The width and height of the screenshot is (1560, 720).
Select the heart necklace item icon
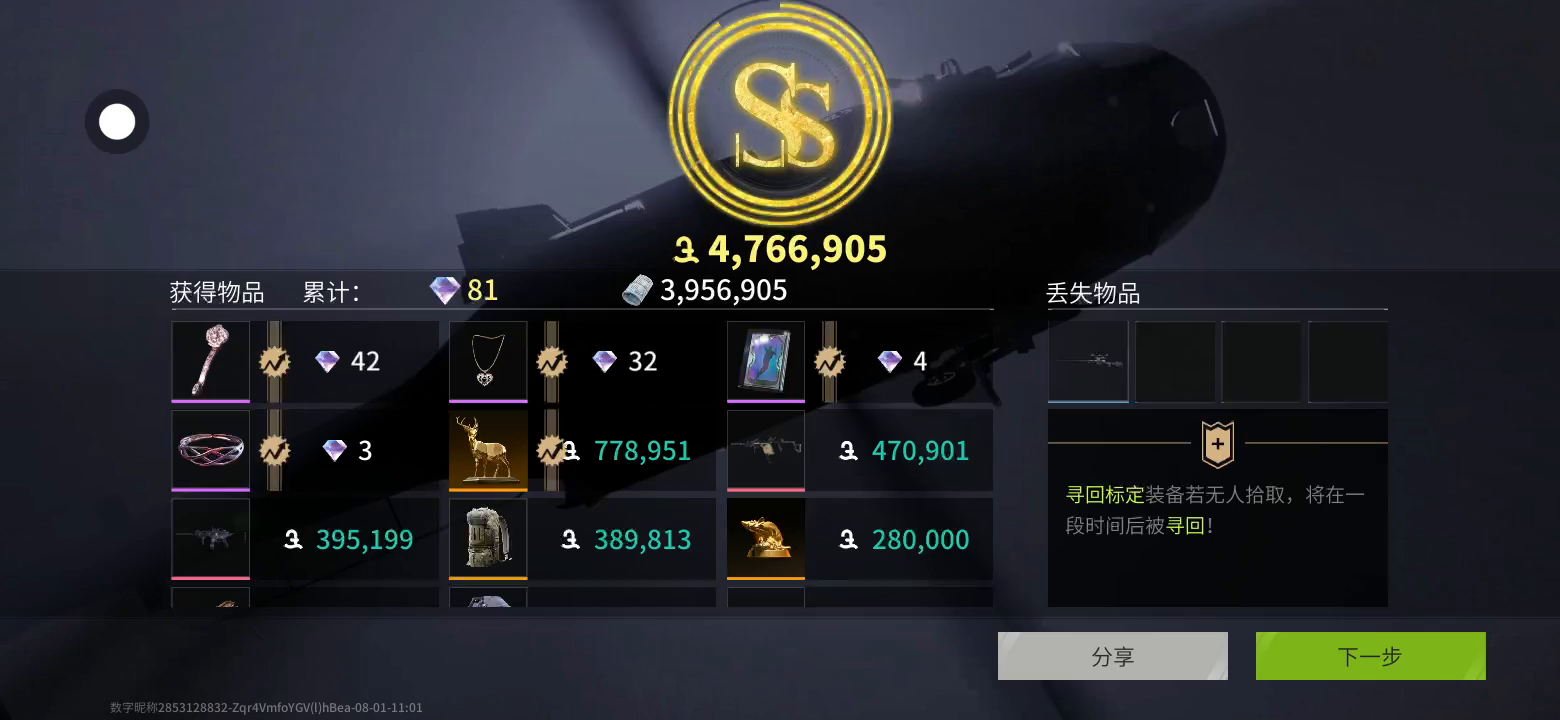488,361
